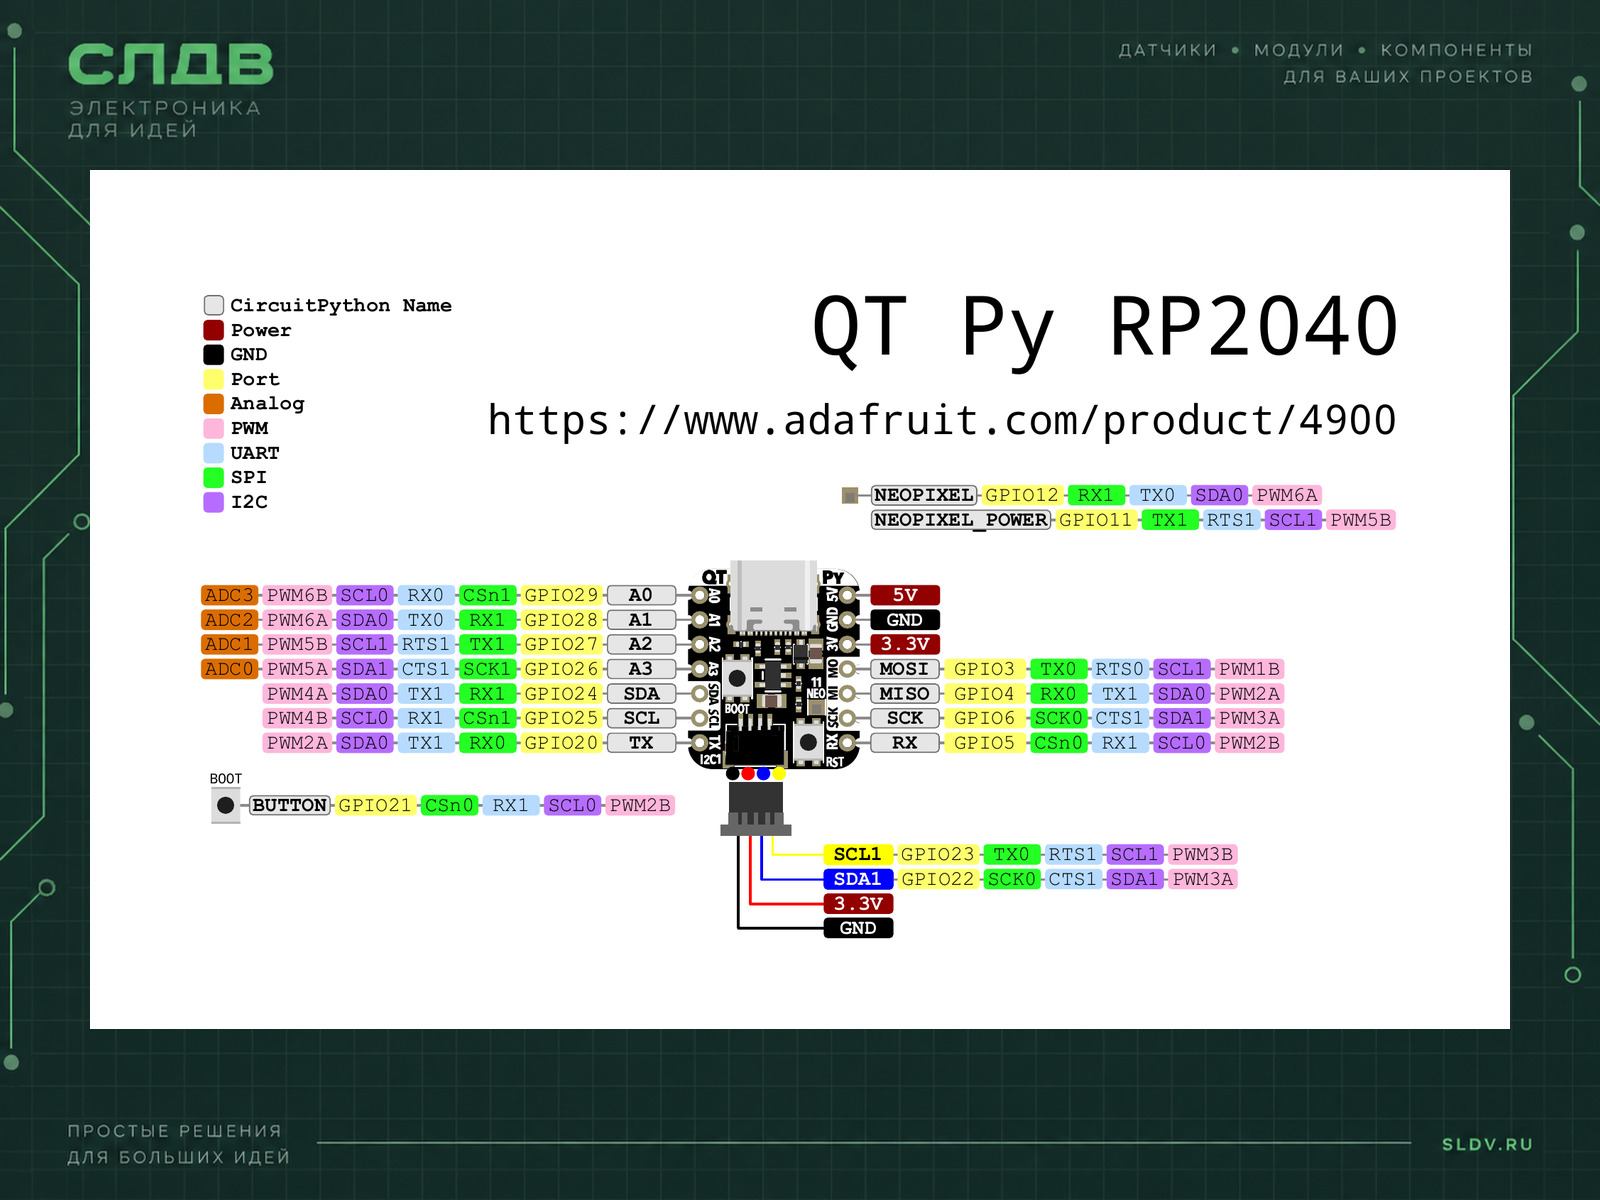Click the purple I2C legend swatch
Image resolution: width=1600 pixels, height=1200 pixels.
tap(213, 502)
